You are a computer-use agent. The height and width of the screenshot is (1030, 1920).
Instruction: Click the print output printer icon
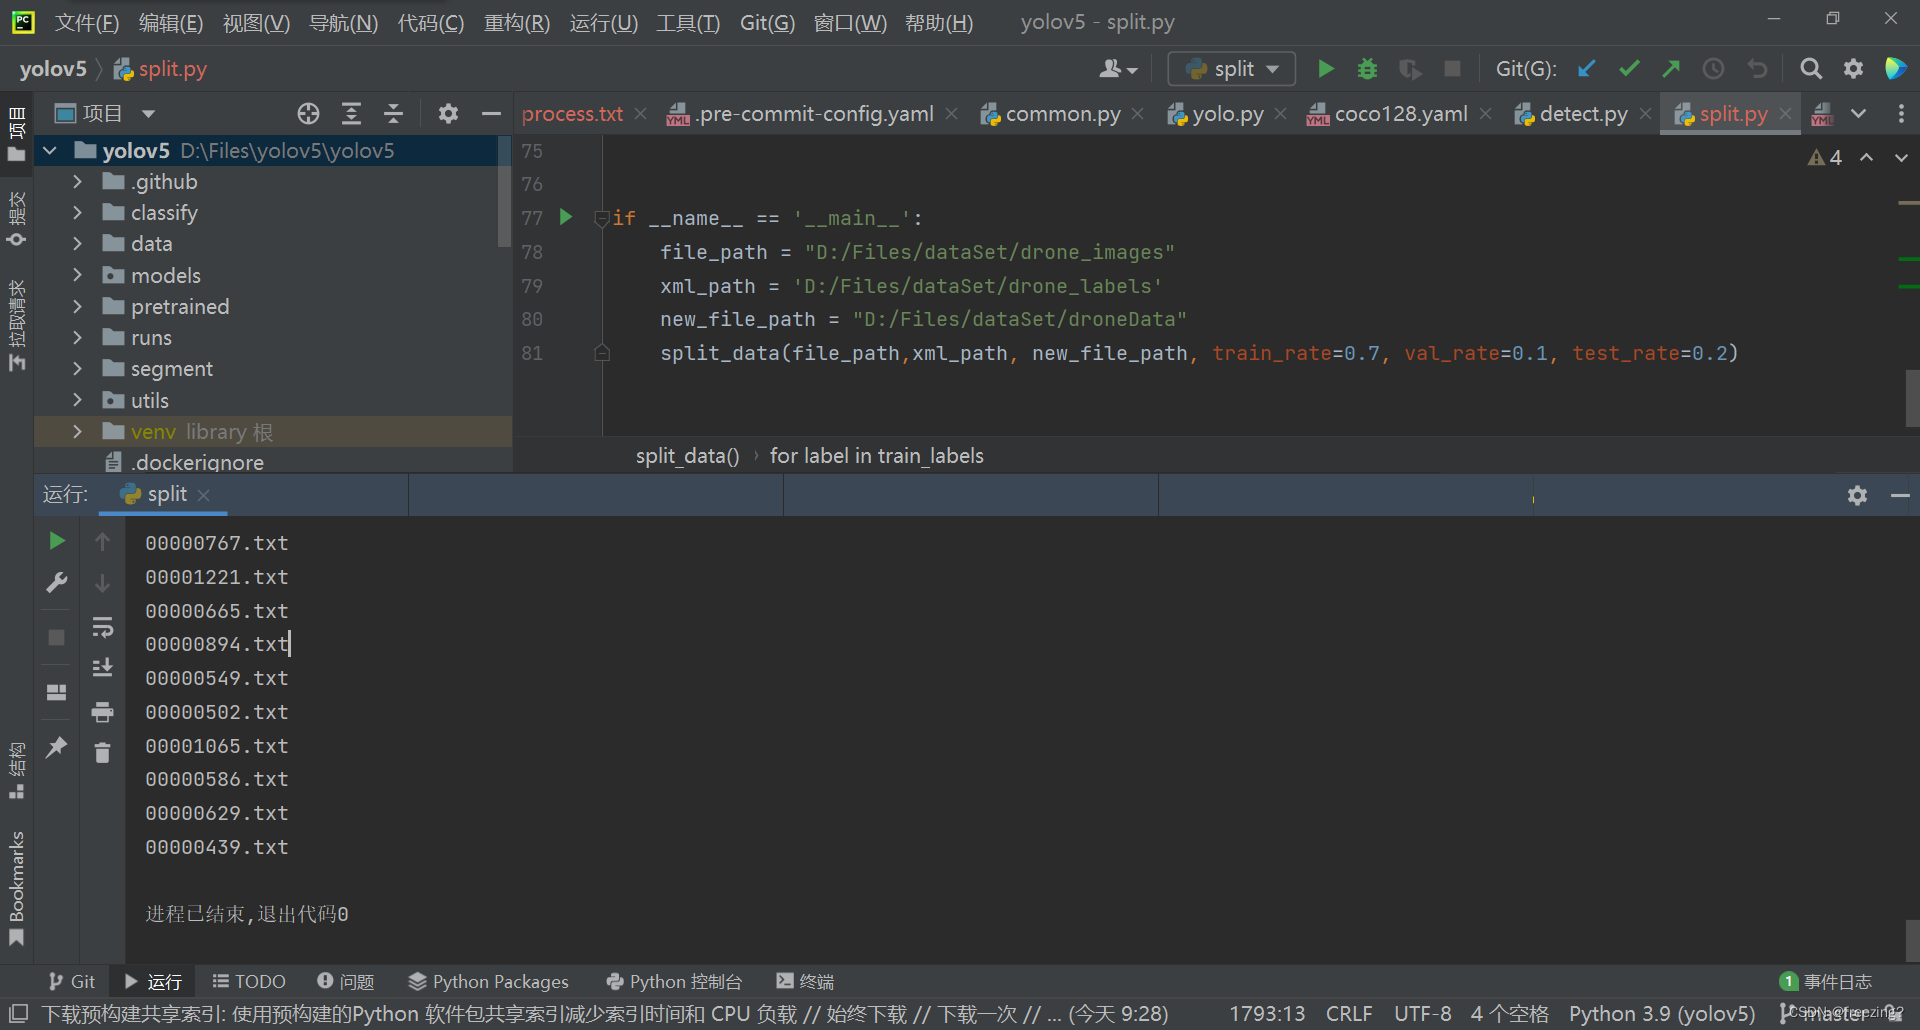click(102, 712)
